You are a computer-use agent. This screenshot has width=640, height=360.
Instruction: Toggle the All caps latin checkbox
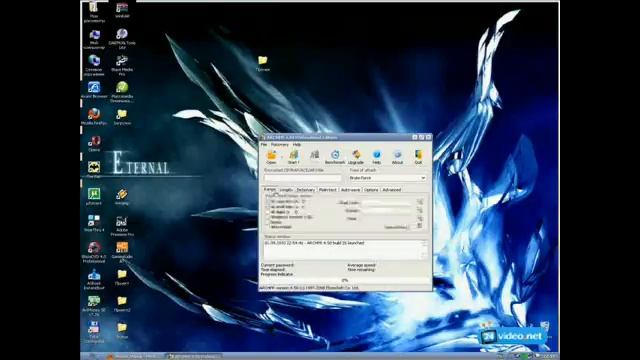click(x=268, y=202)
